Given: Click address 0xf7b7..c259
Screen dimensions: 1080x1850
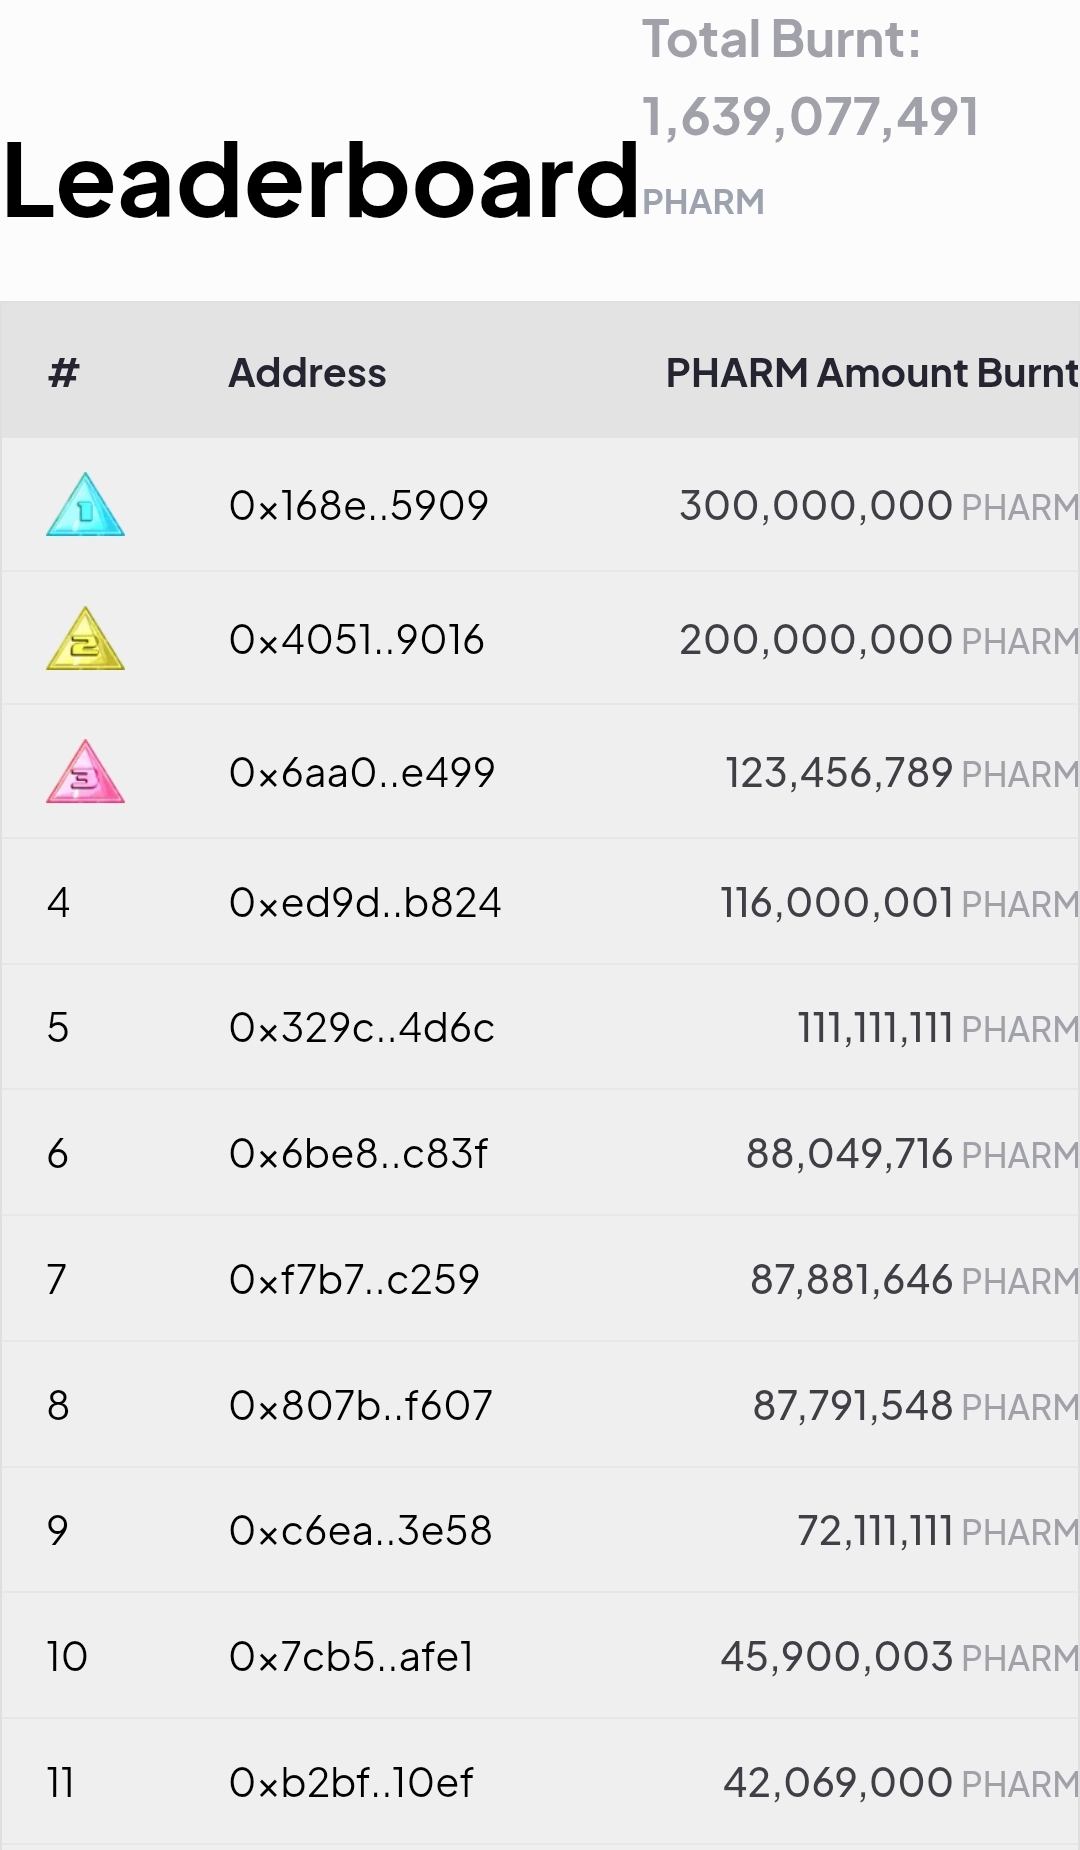Looking at the screenshot, I should coord(354,1280).
